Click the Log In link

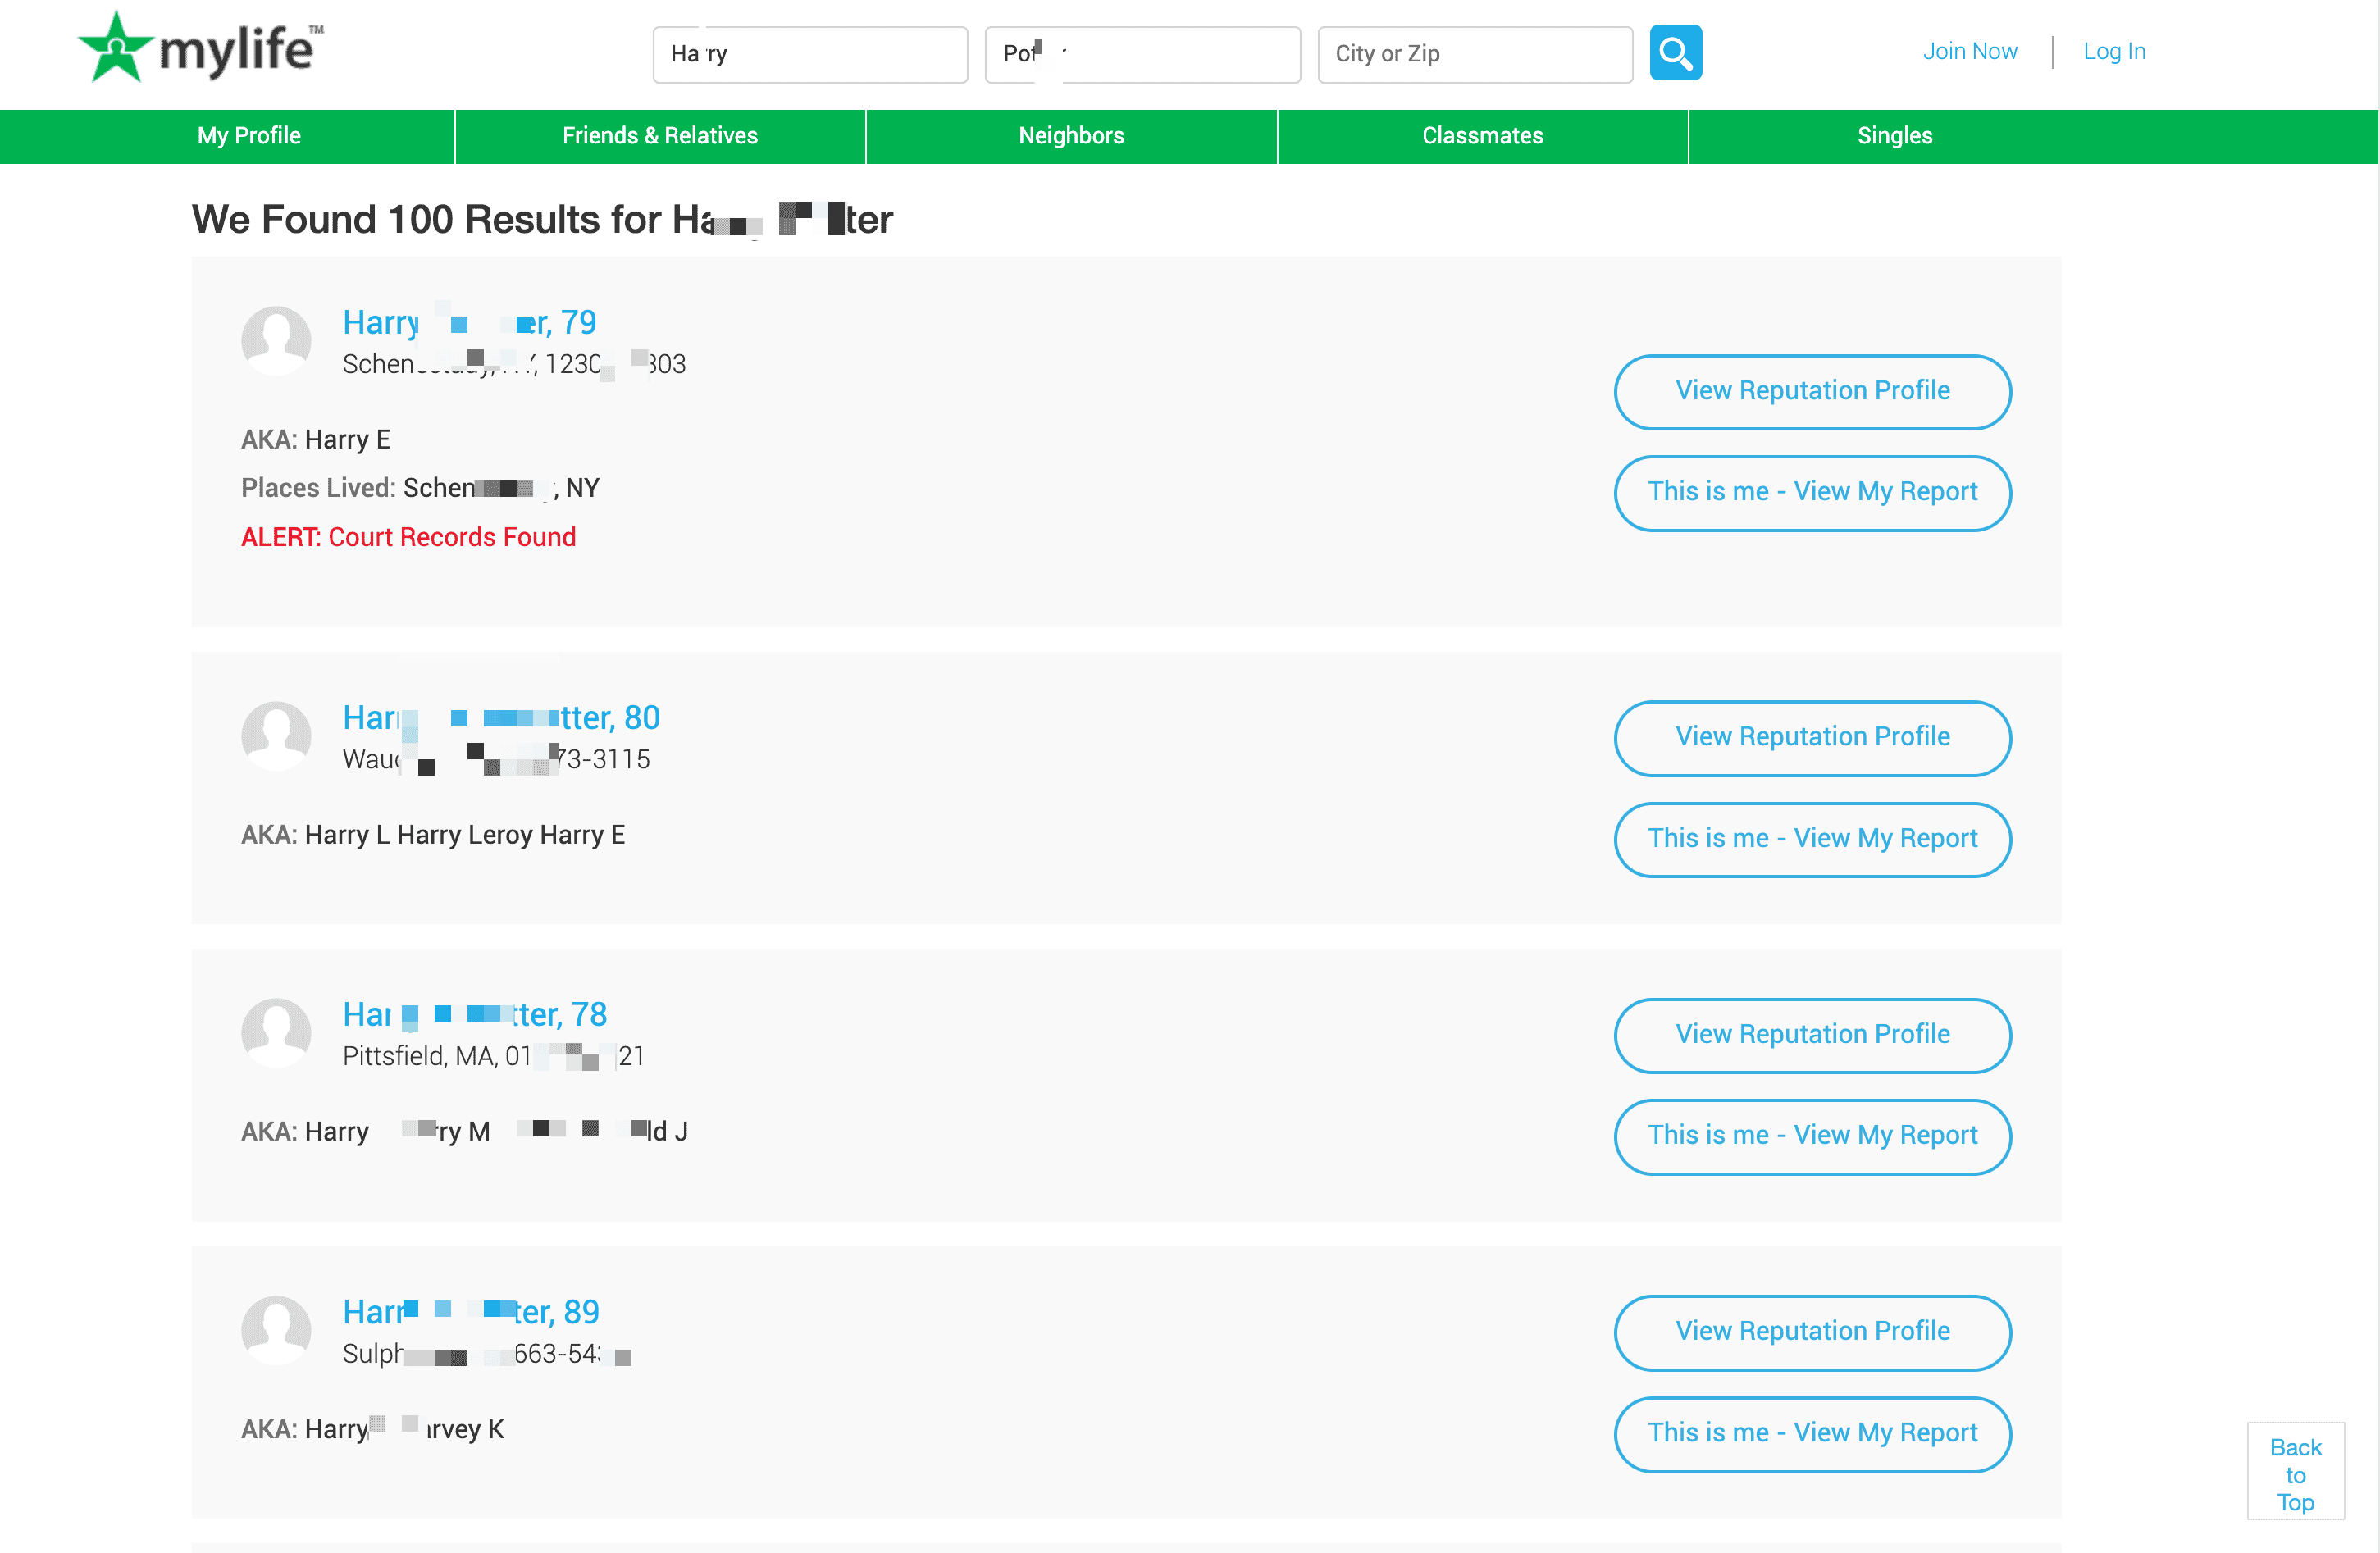(2114, 52)
